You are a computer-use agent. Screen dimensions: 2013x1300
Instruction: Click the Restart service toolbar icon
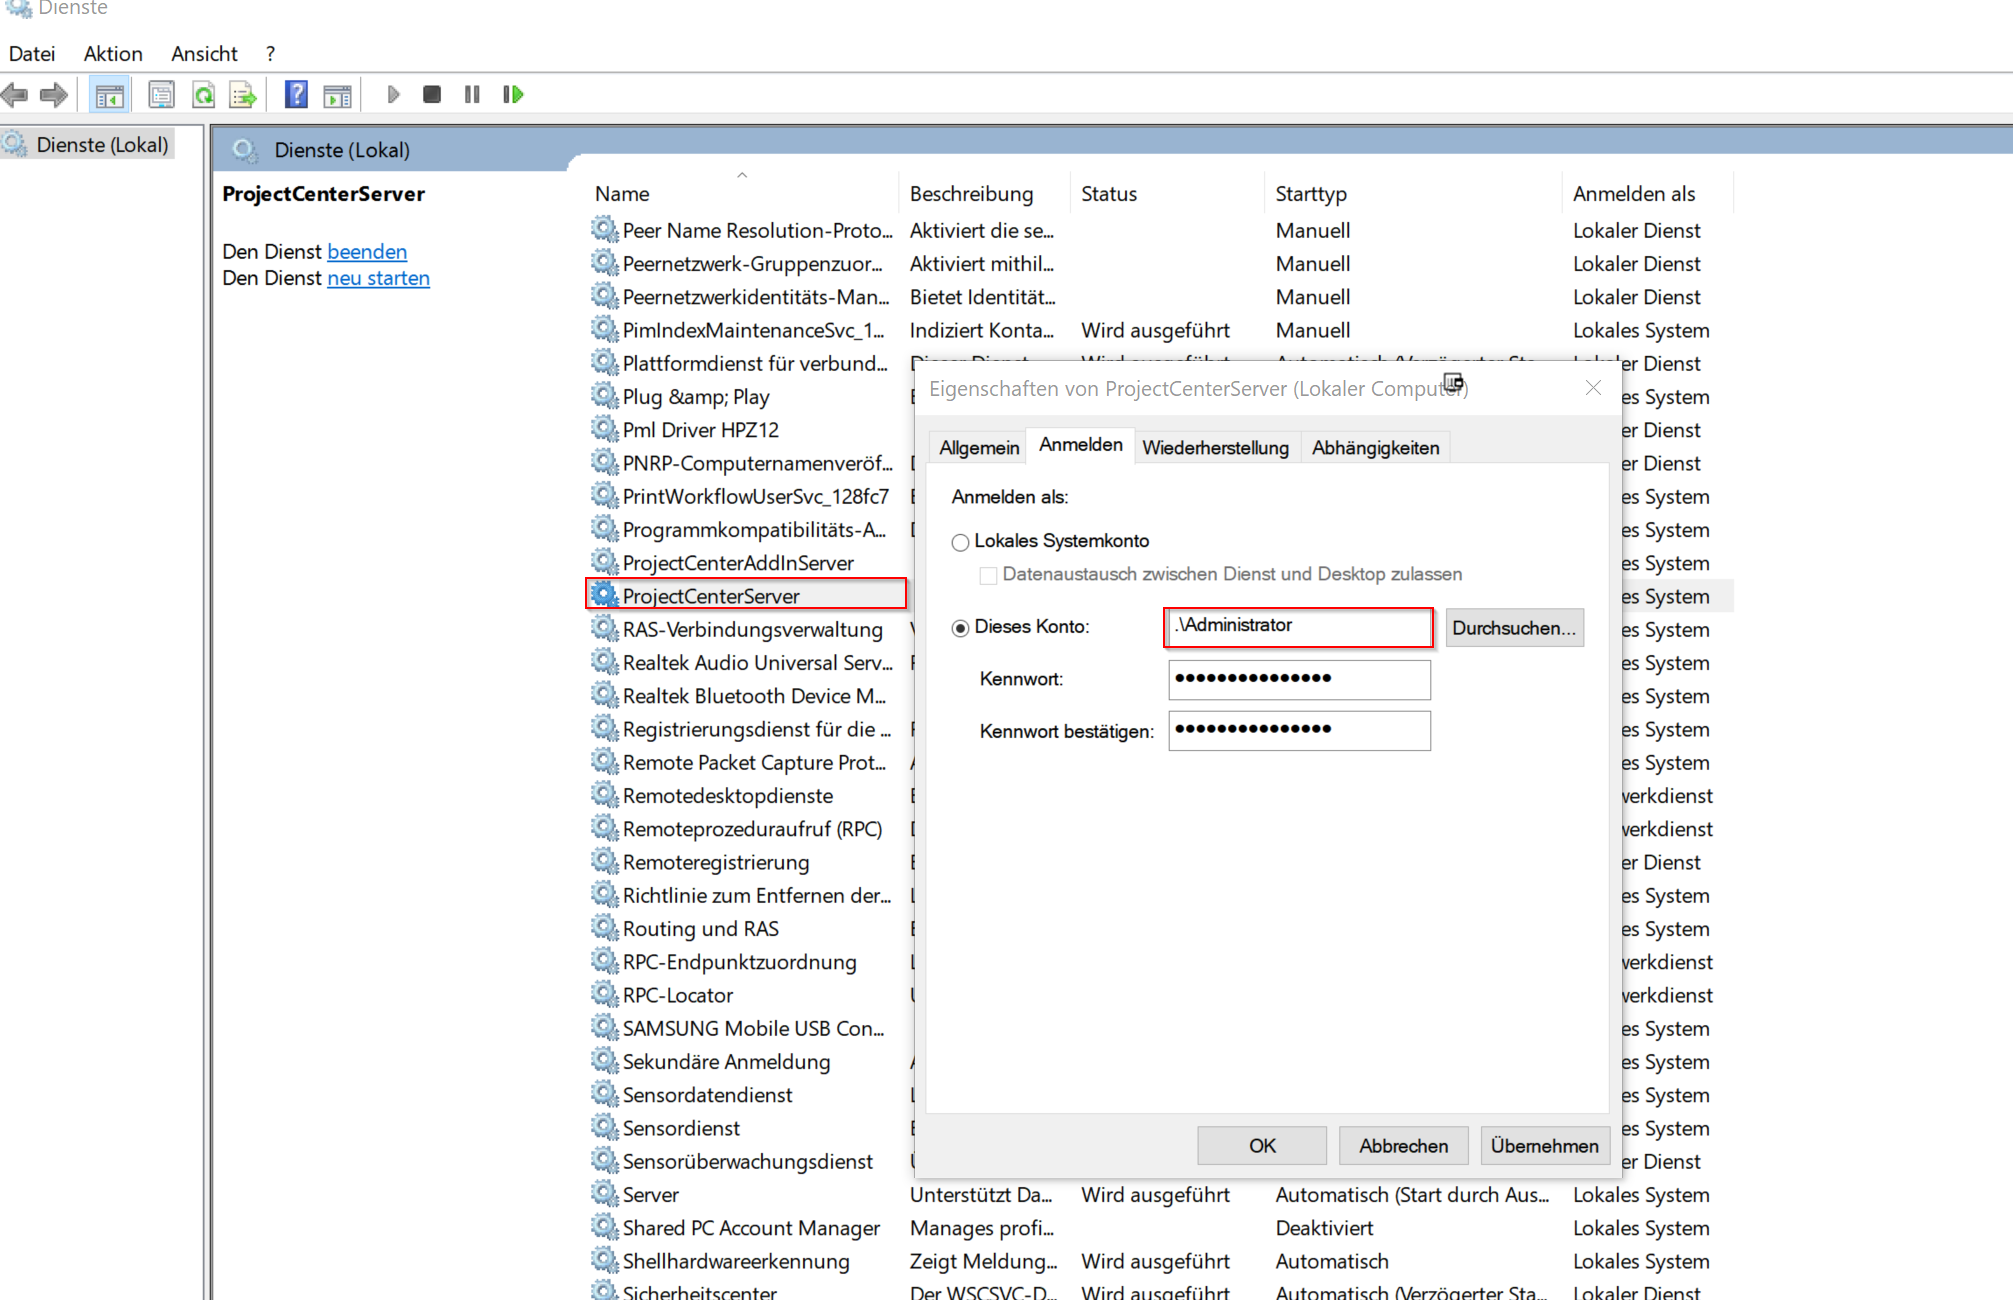[x=513, y=95]
